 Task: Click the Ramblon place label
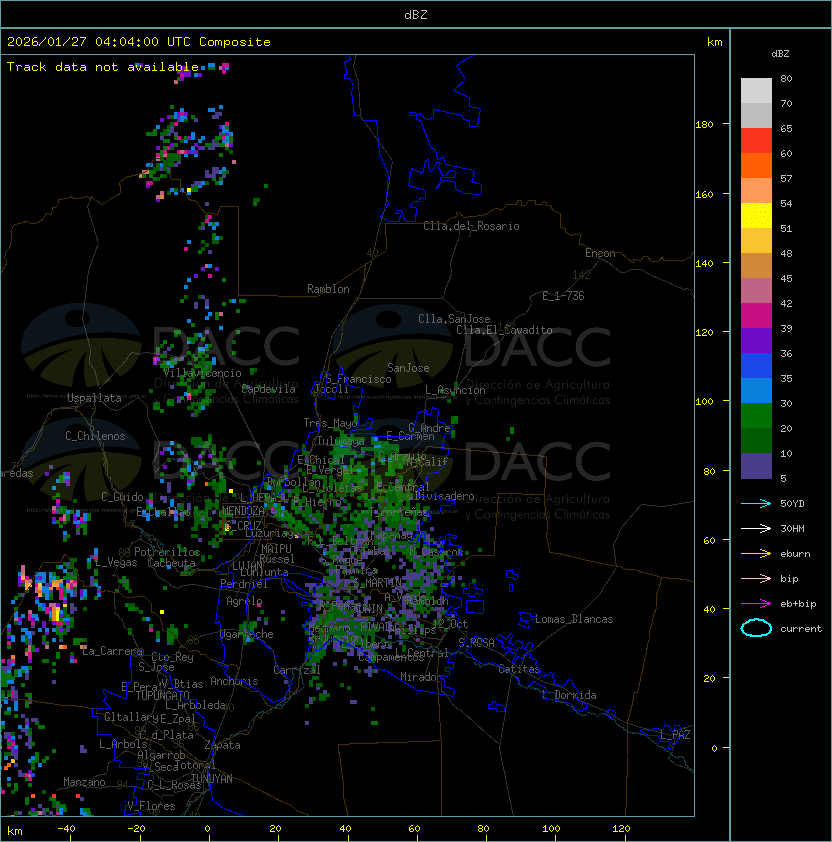pyautogui.click(x=328, y=289)
